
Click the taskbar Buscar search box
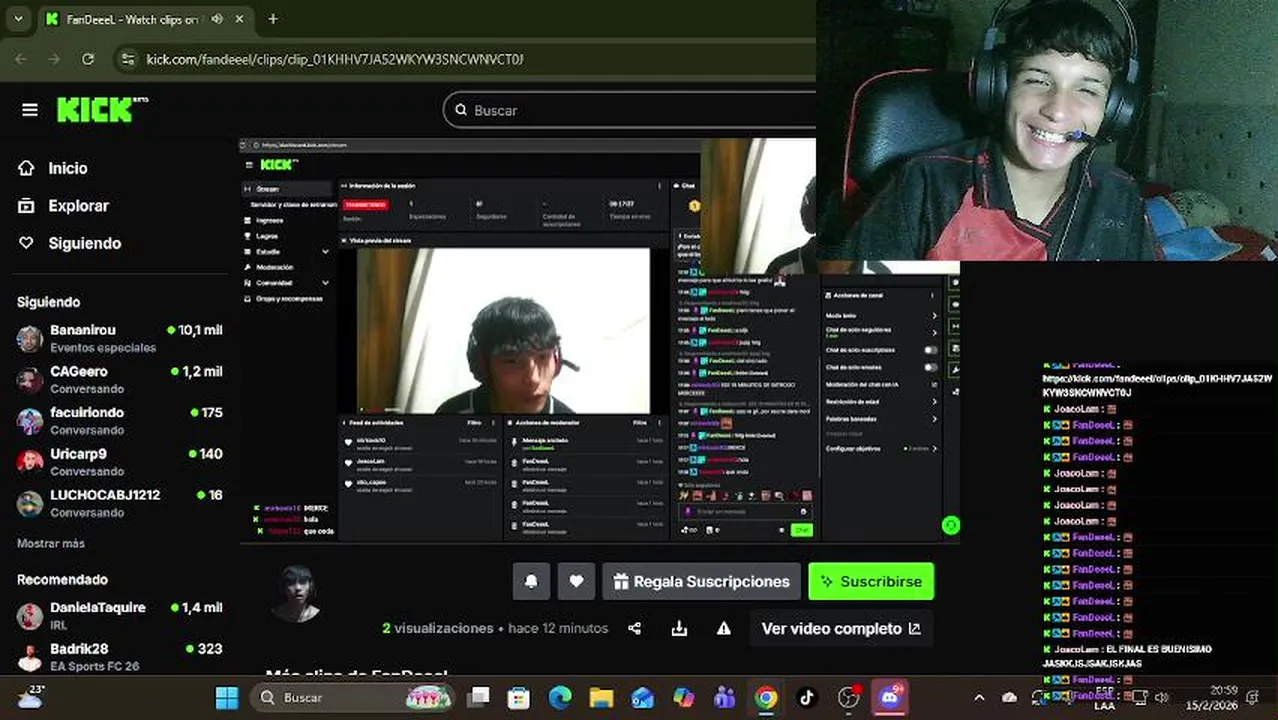[353, 697]
